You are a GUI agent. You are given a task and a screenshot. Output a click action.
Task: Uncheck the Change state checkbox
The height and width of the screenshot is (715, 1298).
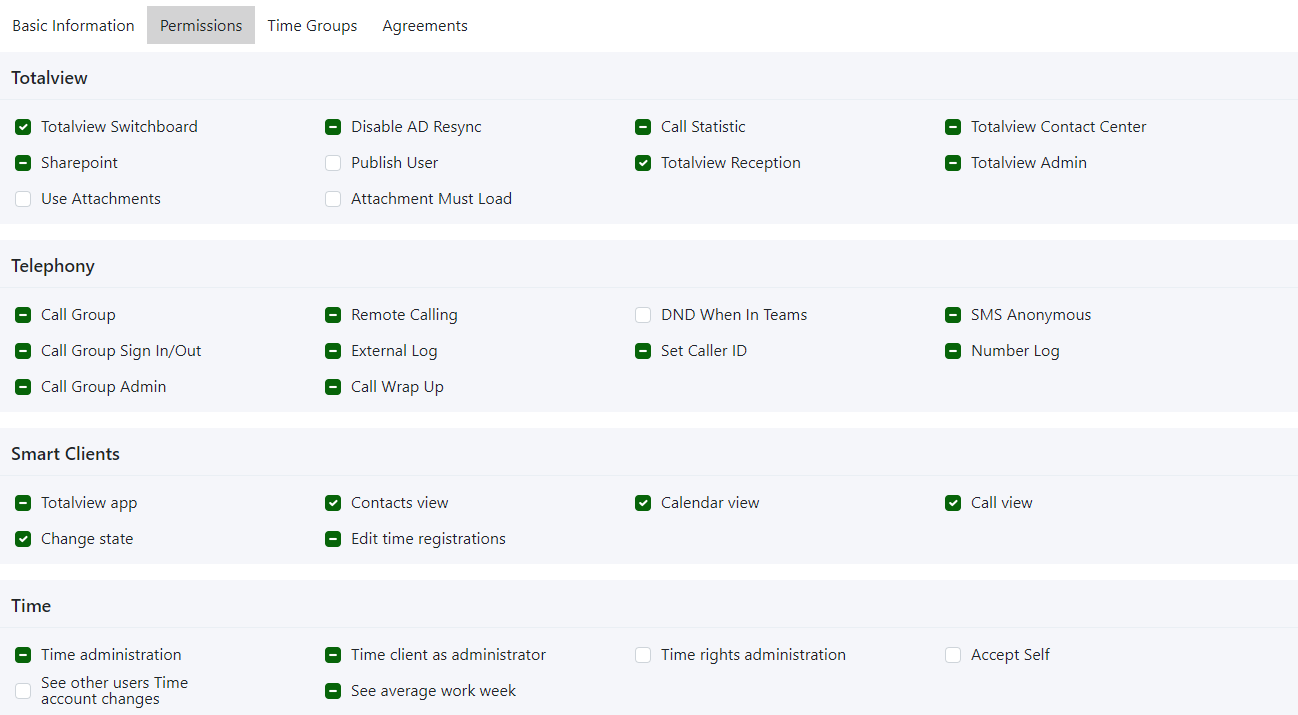tap(23, 539)
